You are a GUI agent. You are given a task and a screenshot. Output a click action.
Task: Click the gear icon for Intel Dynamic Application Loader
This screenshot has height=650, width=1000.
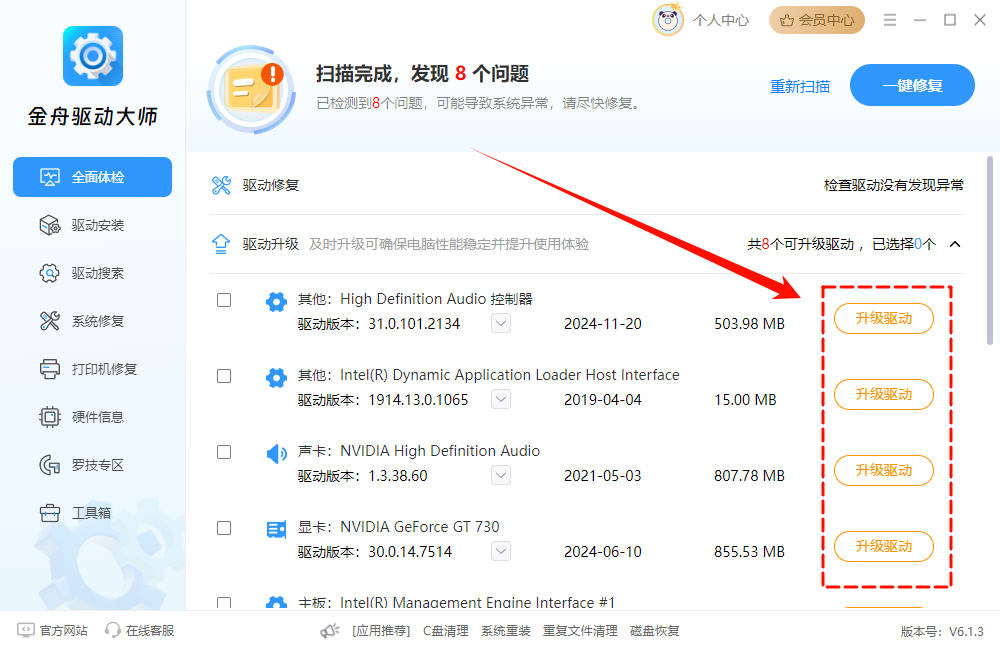tap(276, 378)
